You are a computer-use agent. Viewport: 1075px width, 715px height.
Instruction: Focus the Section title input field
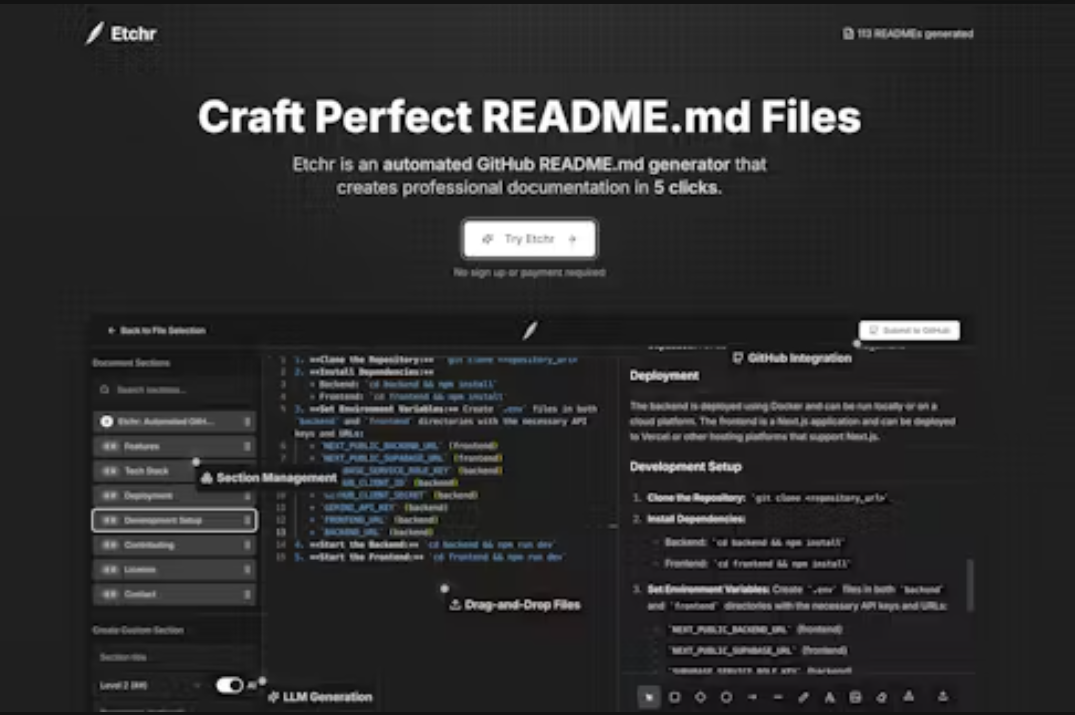pos(174,657)
